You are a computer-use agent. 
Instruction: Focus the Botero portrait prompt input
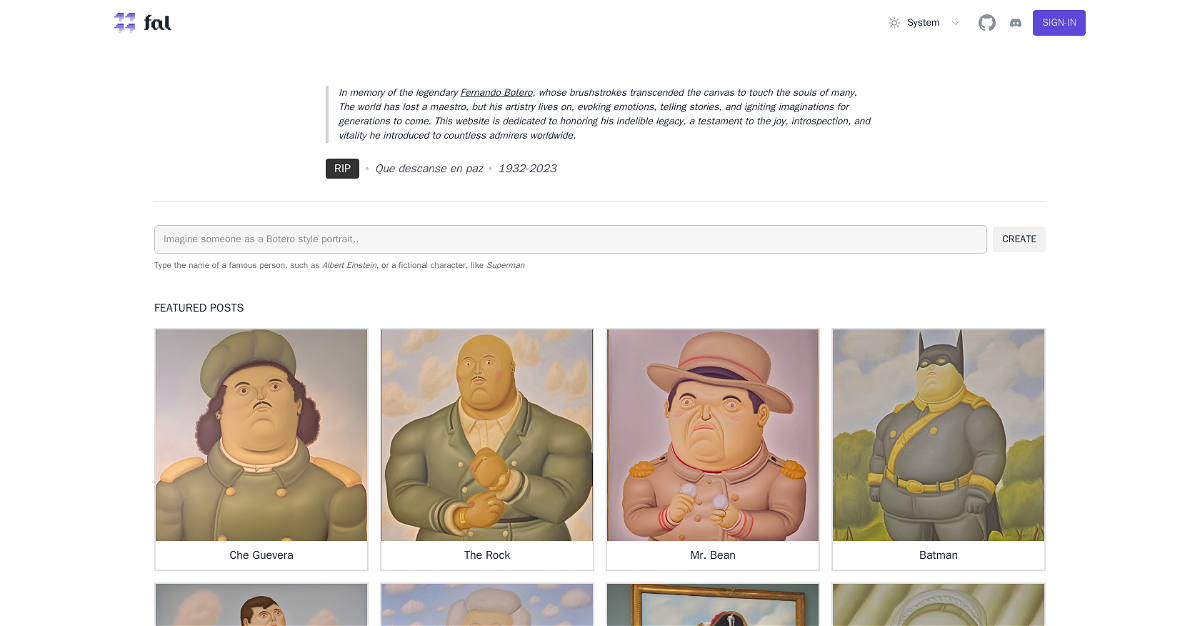coord(570,239)
